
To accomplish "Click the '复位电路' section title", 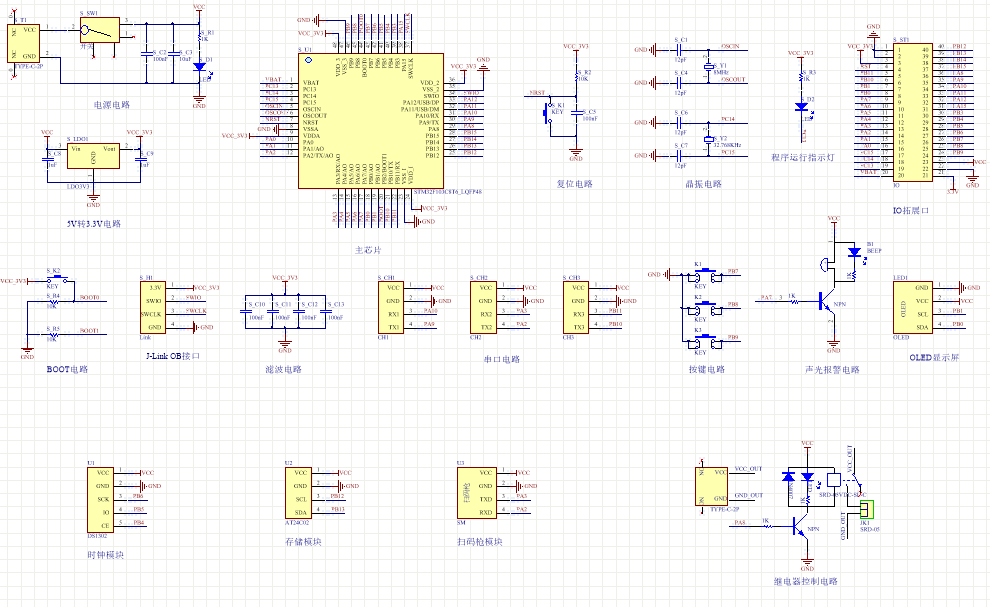I will [575, 184].
